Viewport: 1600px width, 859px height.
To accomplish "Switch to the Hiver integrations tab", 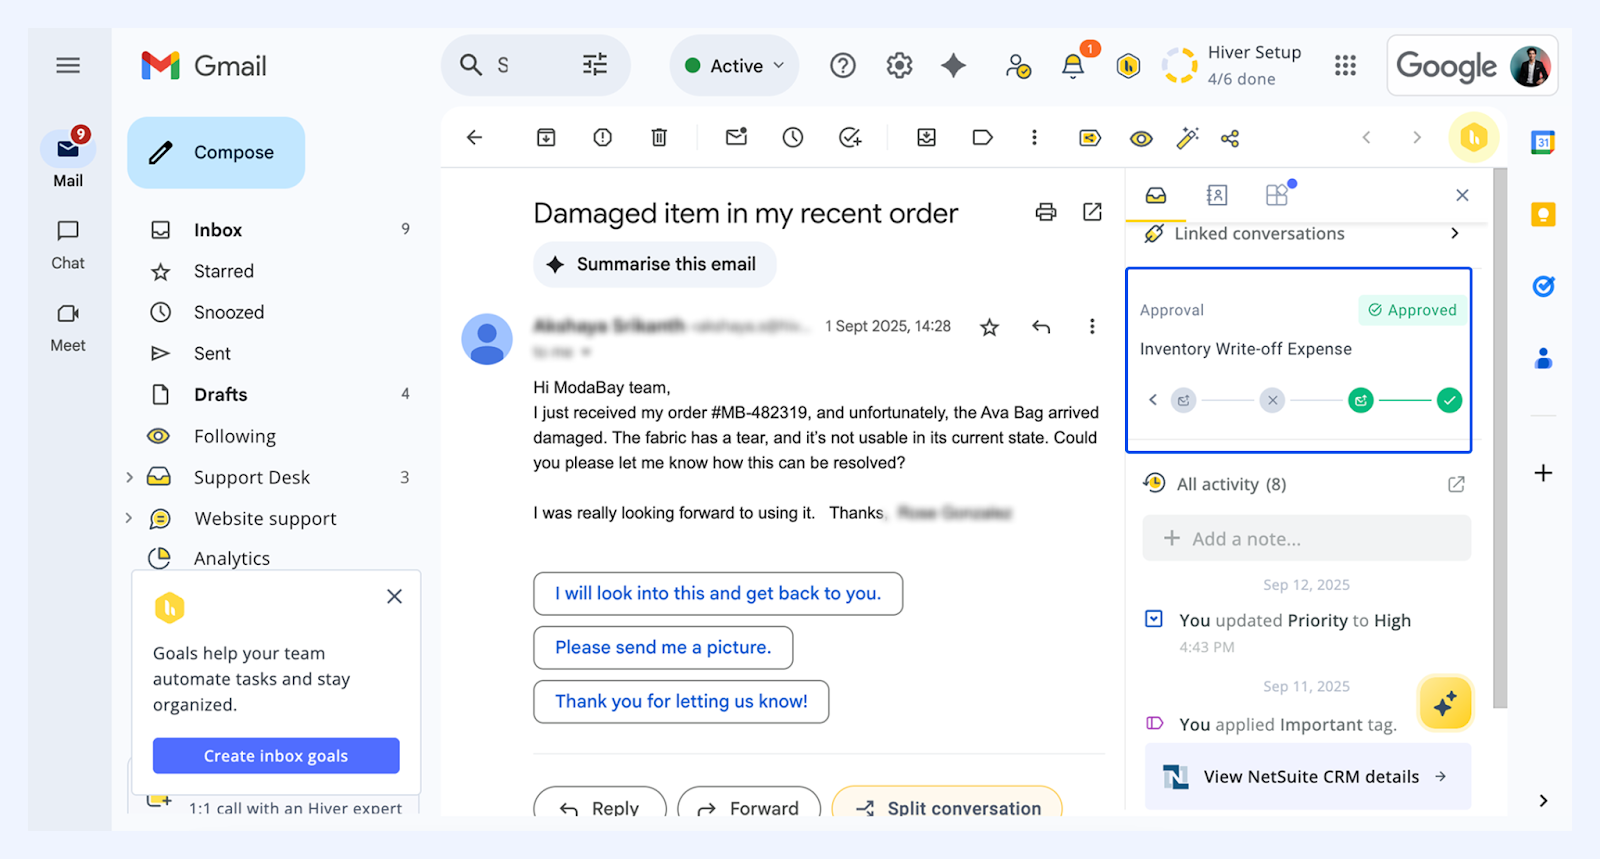I will 1278,194.
